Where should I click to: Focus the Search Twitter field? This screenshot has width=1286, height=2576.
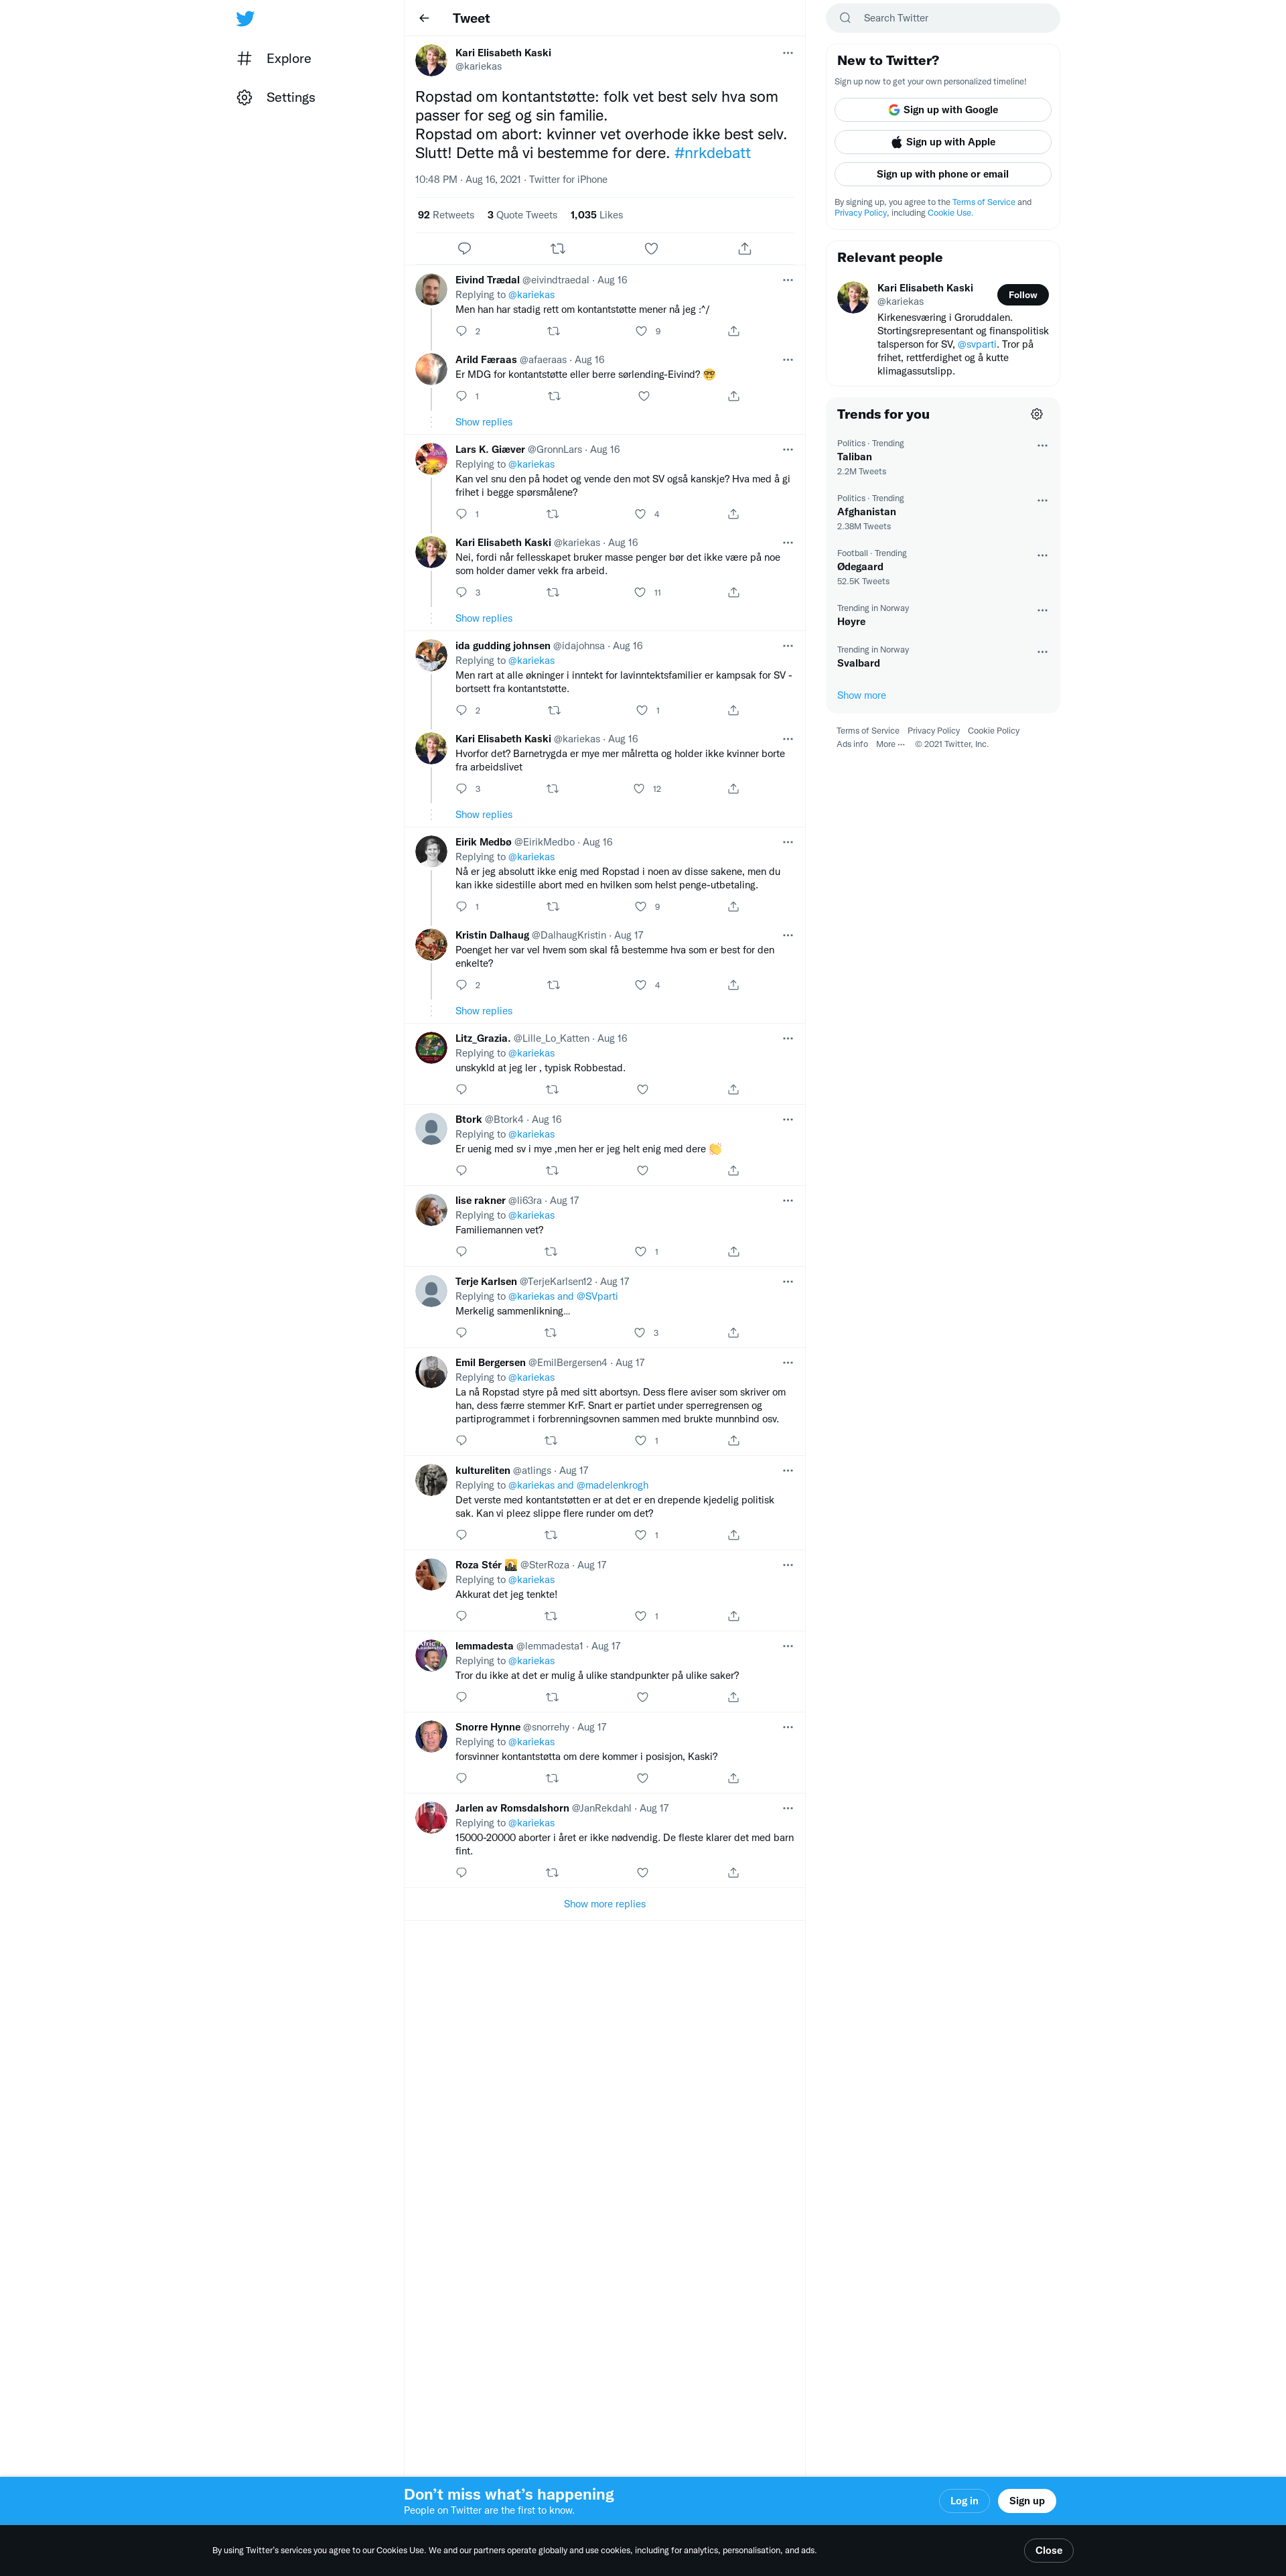click(x=943, y=18)
